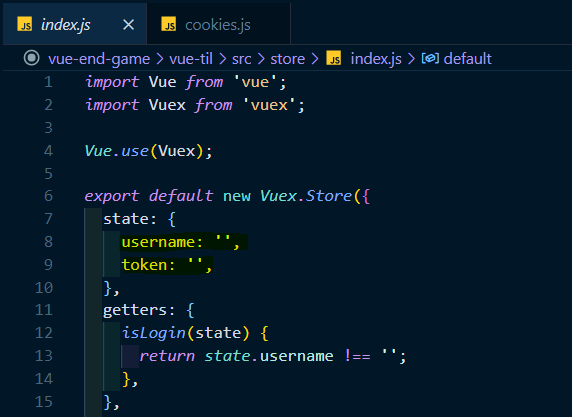Click the JS file icon on cookies.js tab

pos(169,24)
